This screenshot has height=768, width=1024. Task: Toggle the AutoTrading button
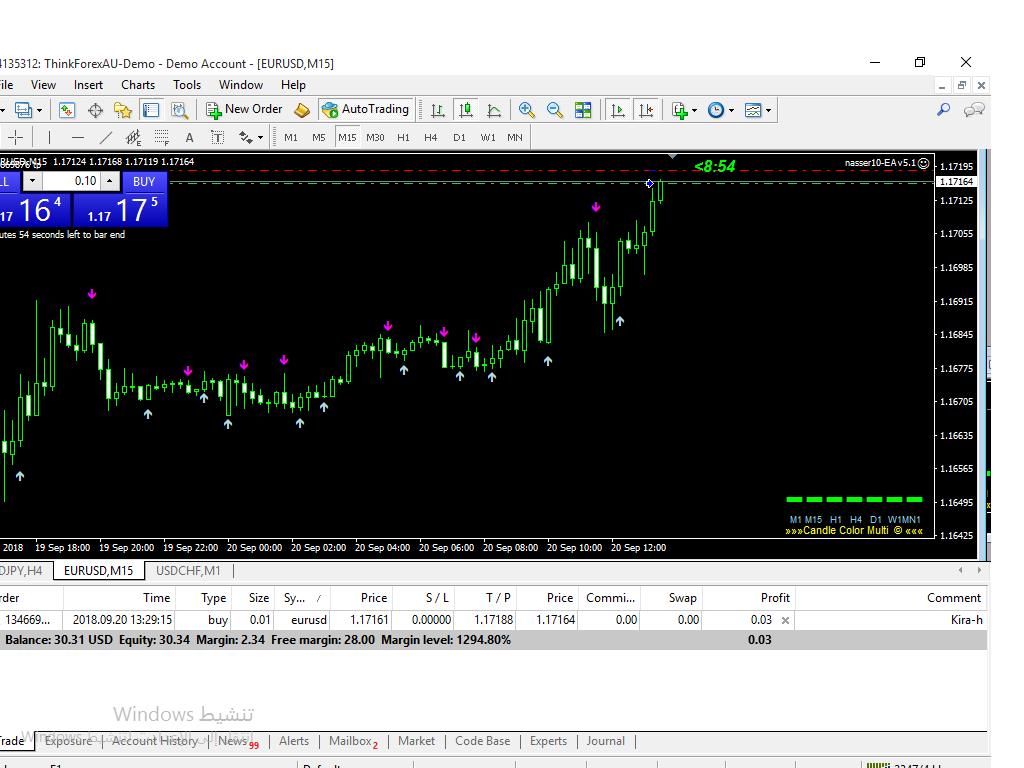(x=366, y=110)
